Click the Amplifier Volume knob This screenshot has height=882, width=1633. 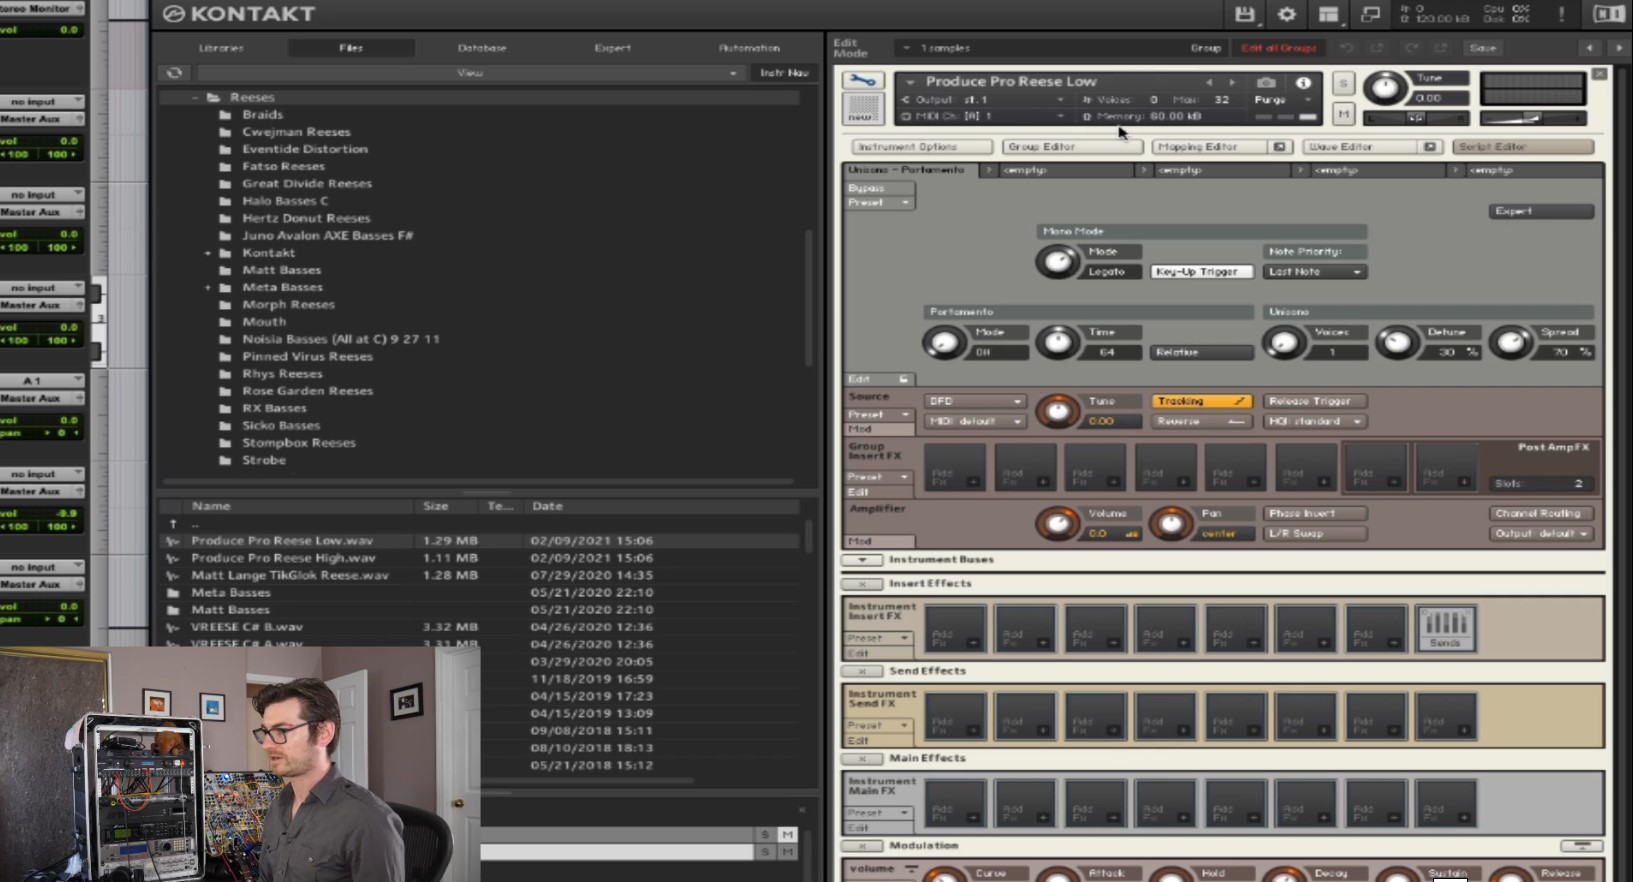[x=1057, y=523]
